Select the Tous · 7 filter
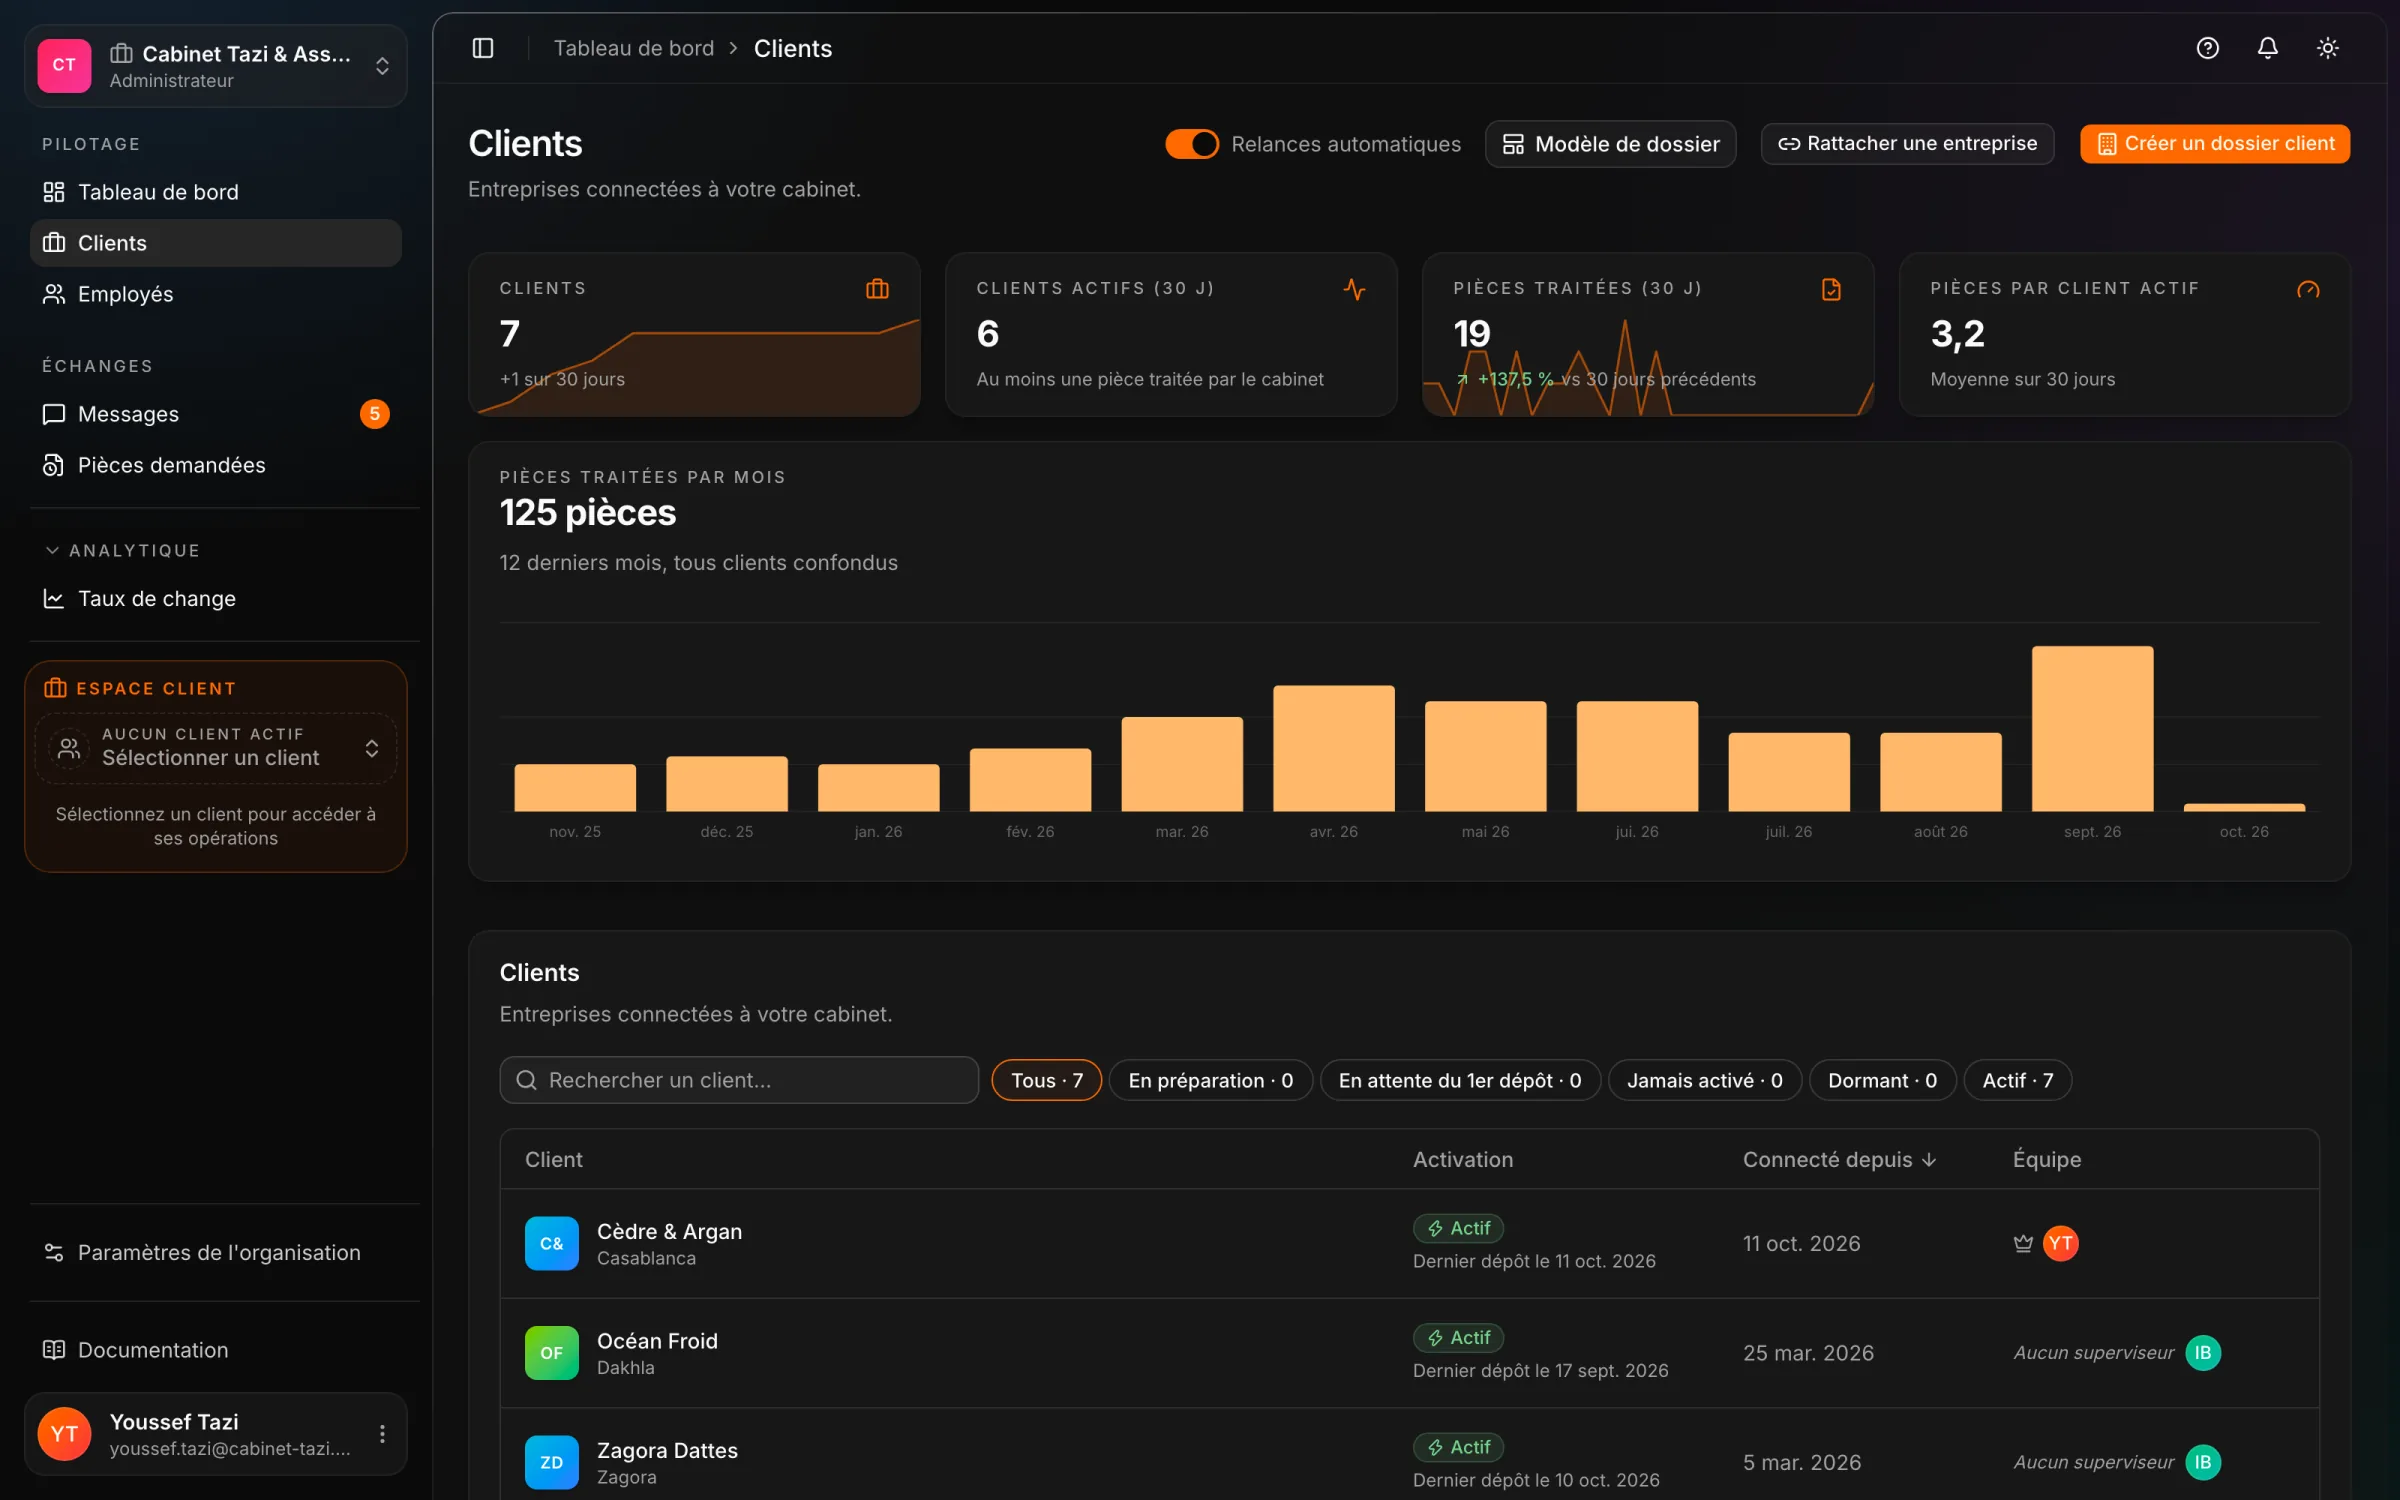Screen dimensions: 2400x1500 [x=1046, y=1080]
